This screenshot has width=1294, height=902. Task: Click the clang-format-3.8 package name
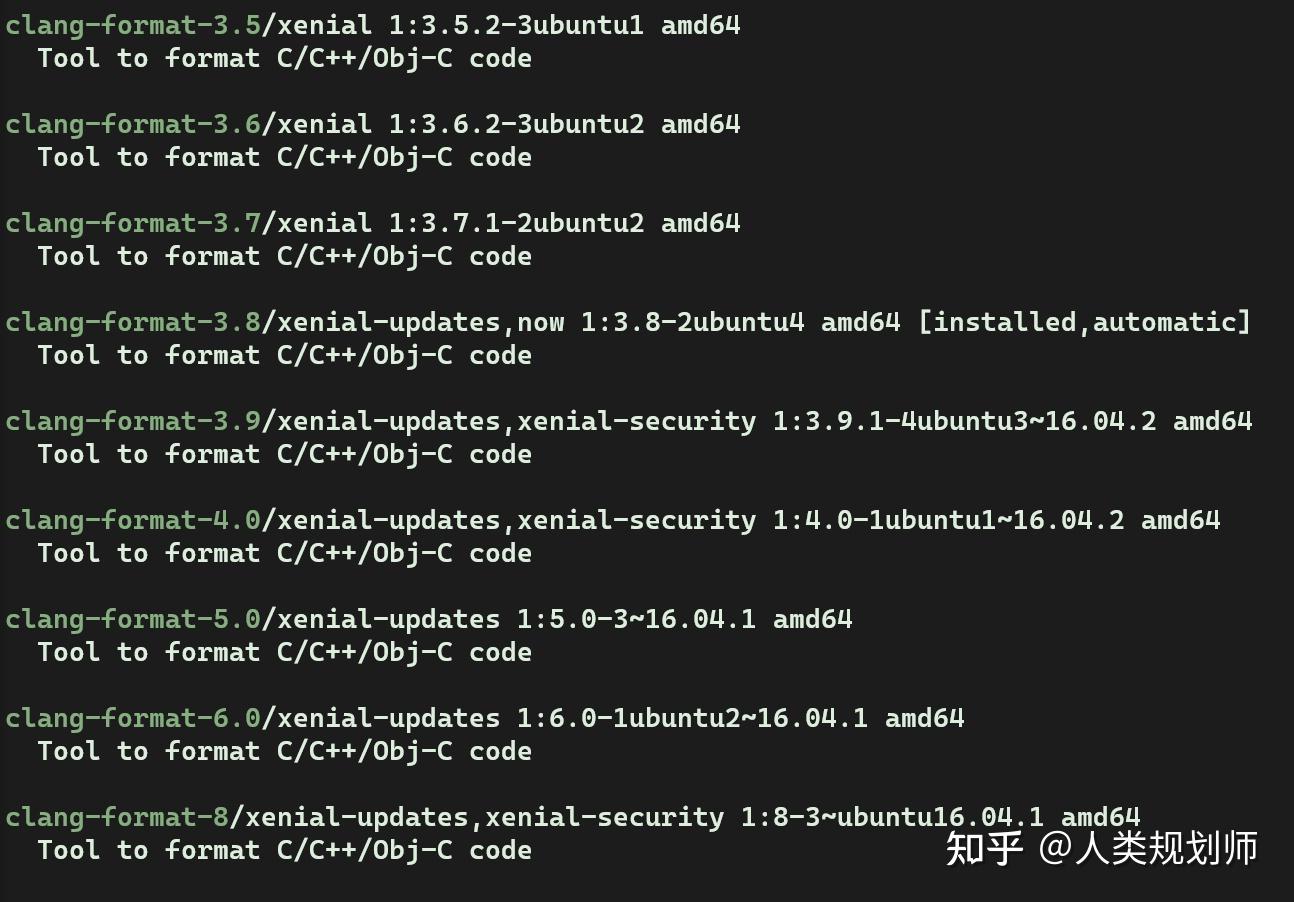(133, 323)
